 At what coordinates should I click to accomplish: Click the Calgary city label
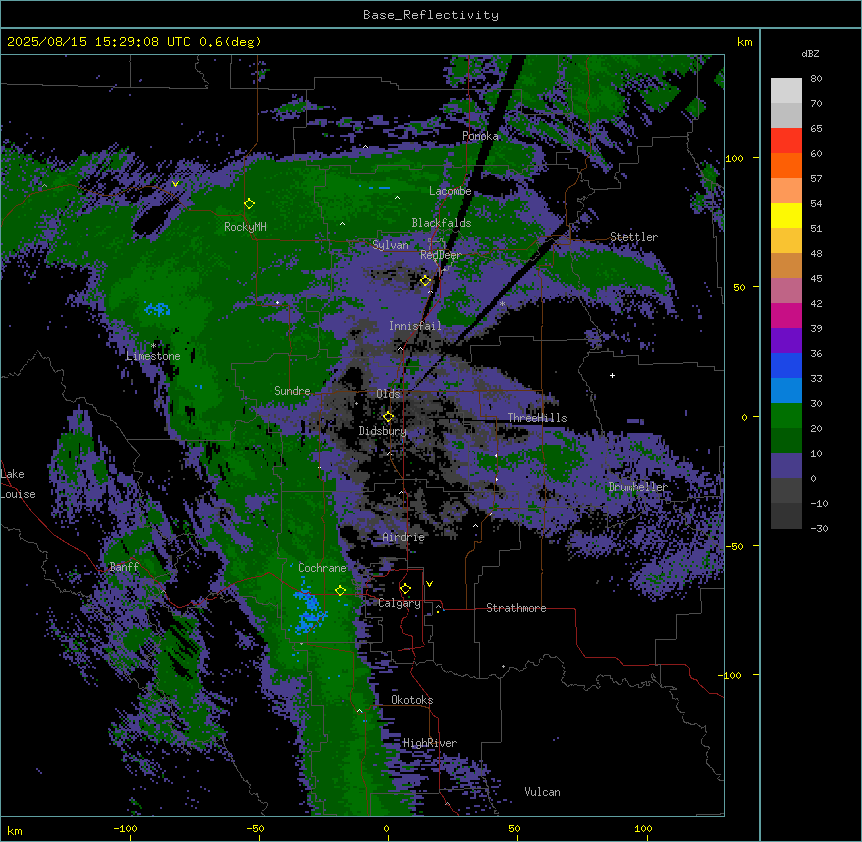pos(399,603)
